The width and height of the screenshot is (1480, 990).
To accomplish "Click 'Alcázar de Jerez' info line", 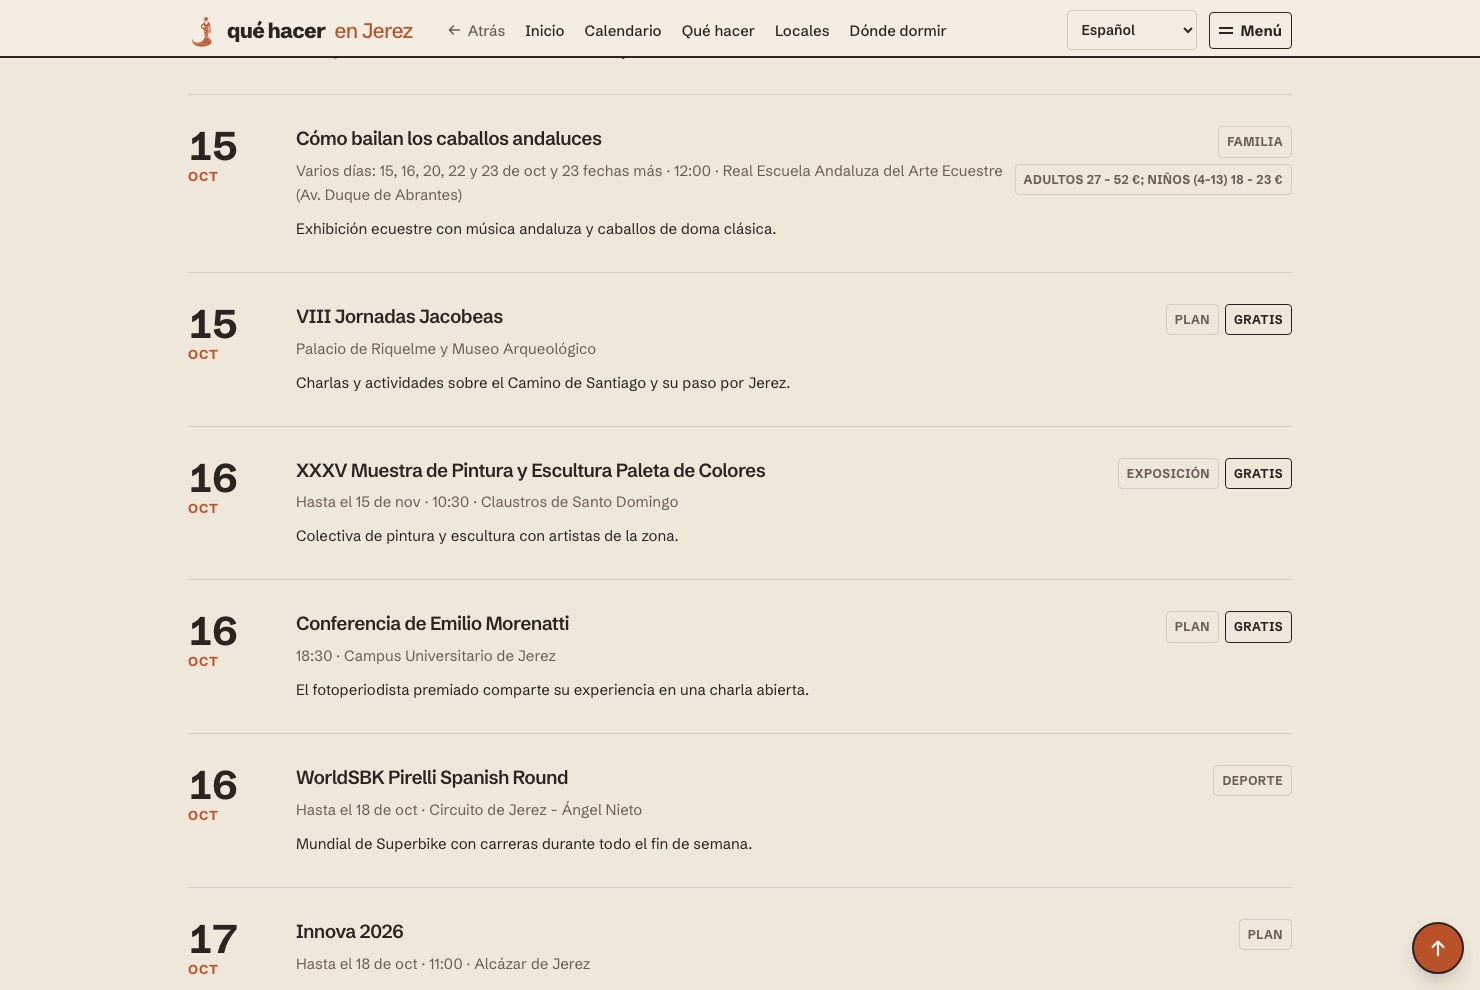I will click(x=443, y=964).
